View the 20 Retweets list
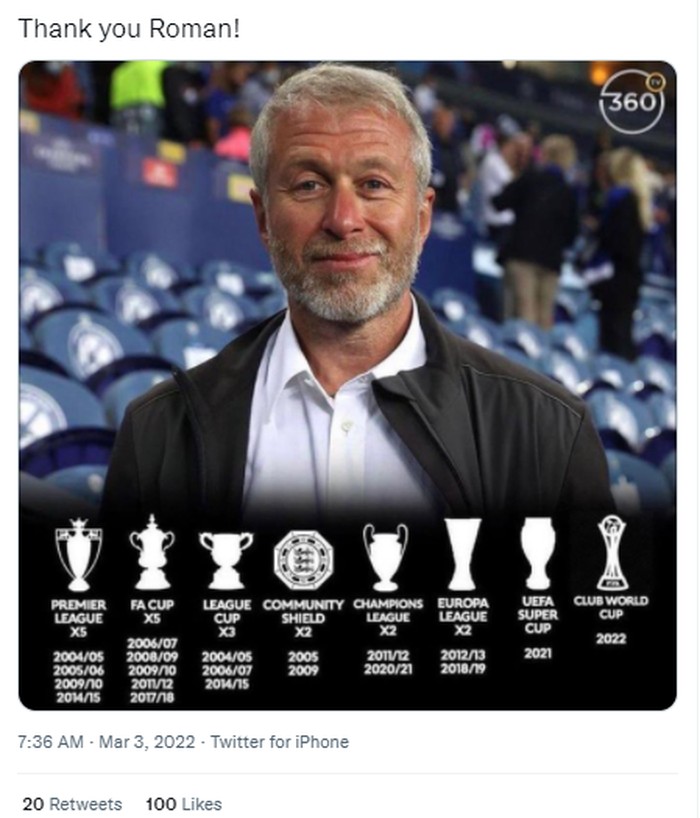The height and width of the screenshot is (818, 700). pos(72,804)
